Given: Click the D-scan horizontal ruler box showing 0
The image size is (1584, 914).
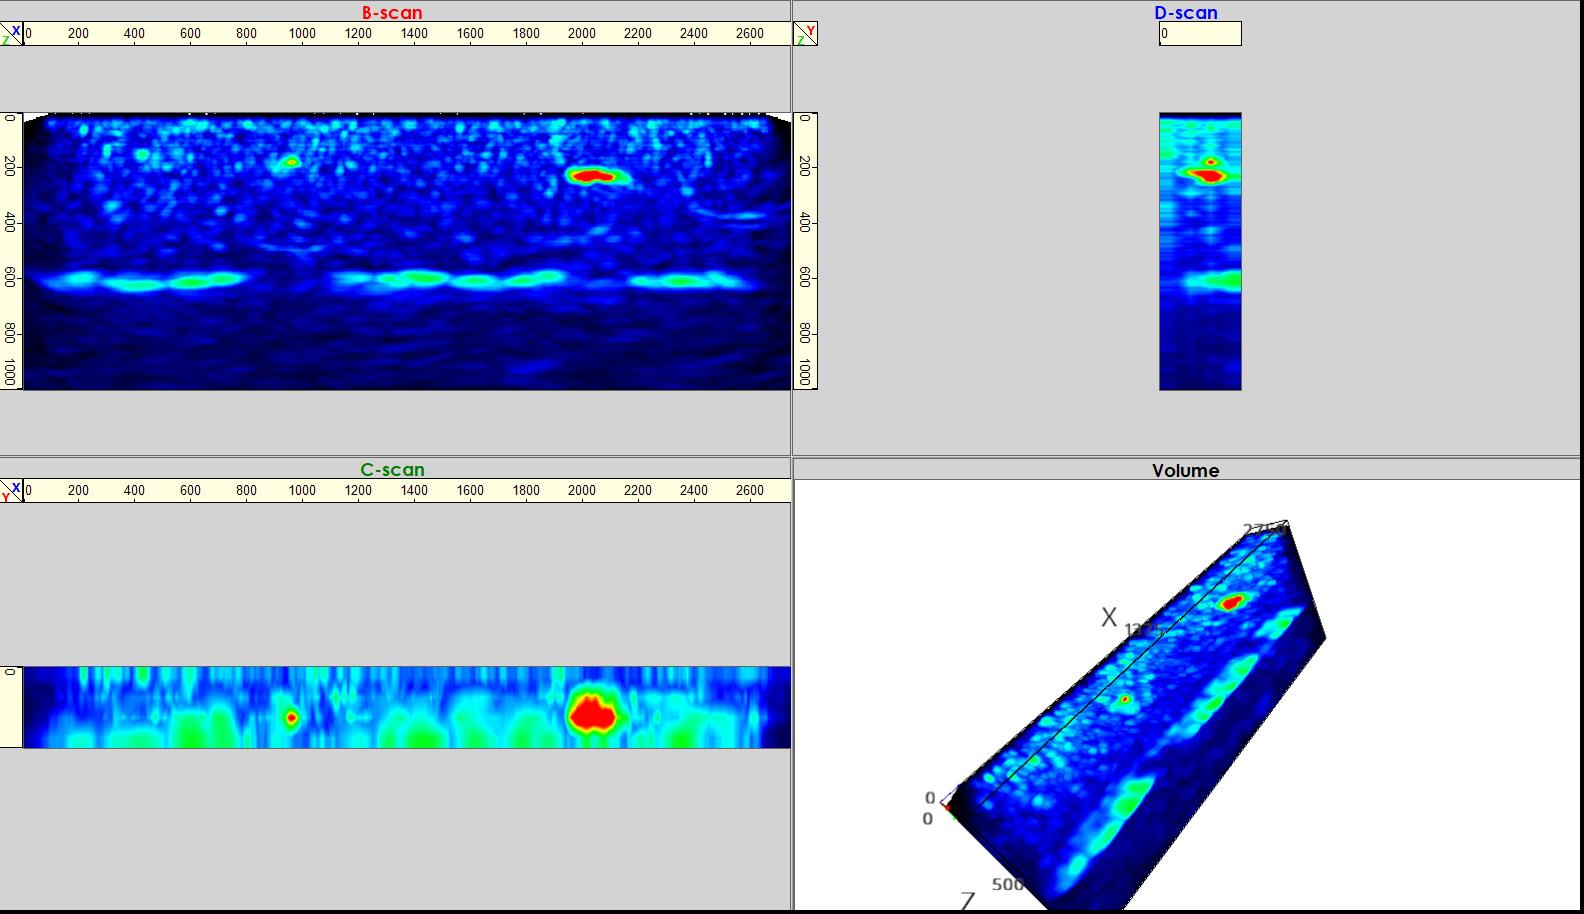Looking at the screenshot, I should 1200,34.
